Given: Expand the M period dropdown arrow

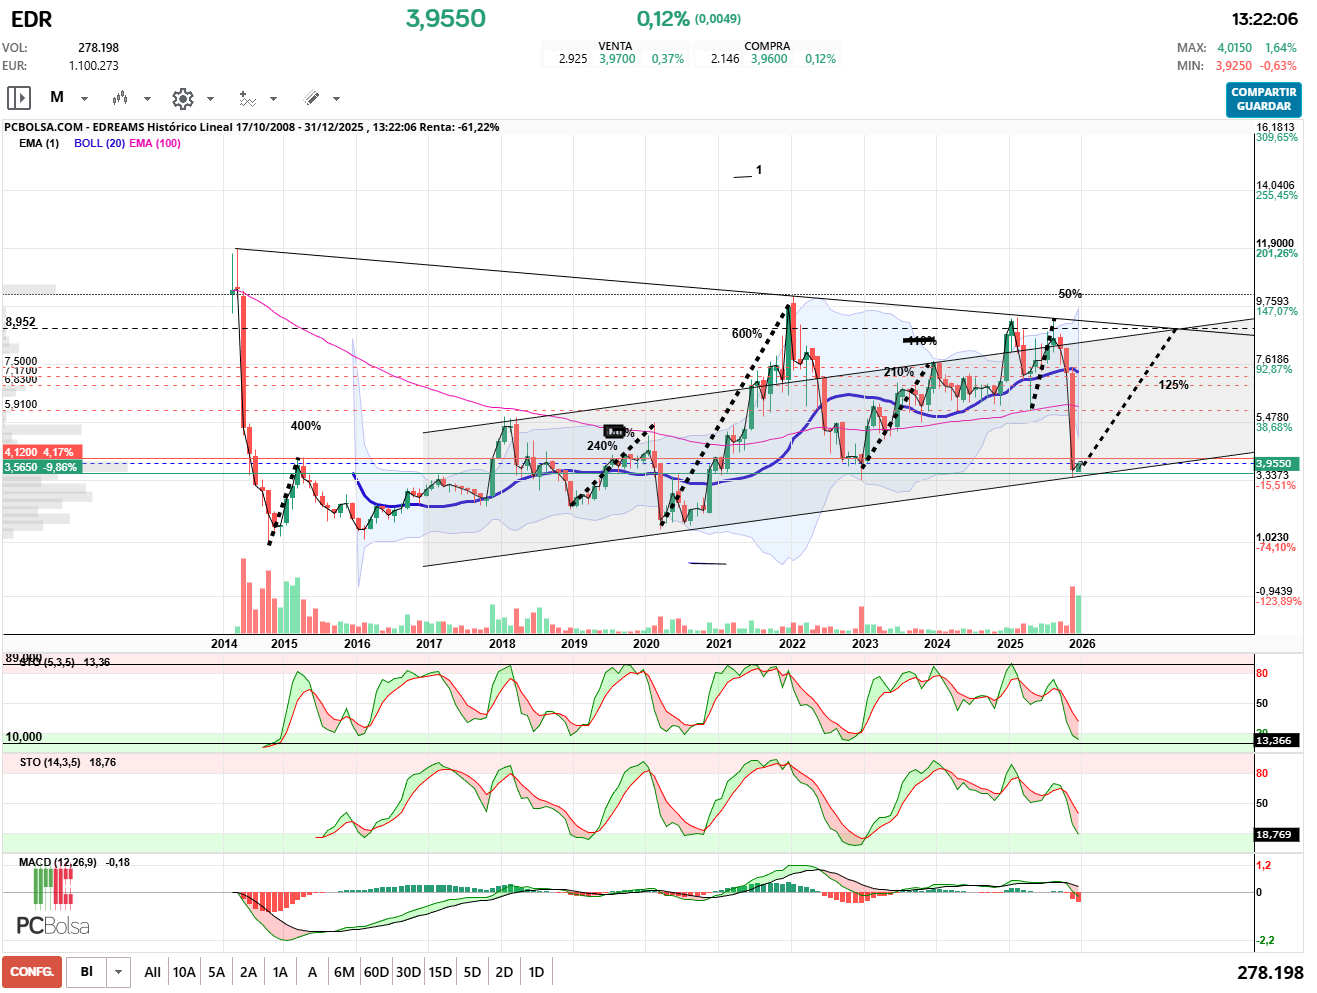Looking at the screenshot, I should coord(84,99).
